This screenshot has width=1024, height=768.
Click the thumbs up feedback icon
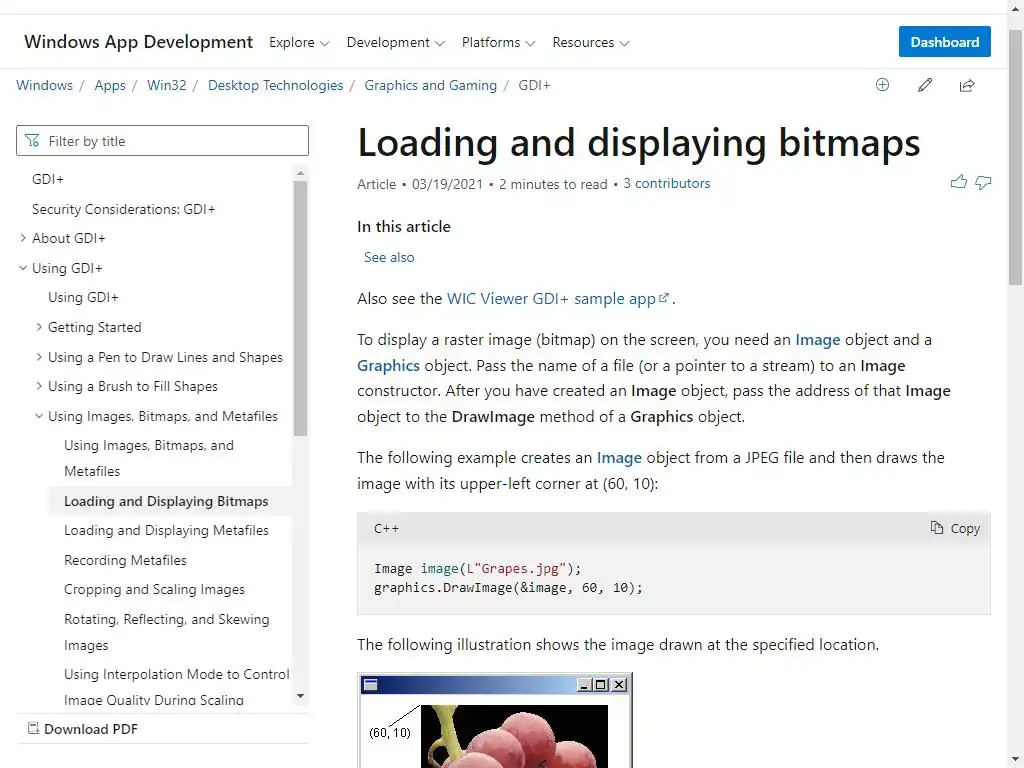point(959,182)
